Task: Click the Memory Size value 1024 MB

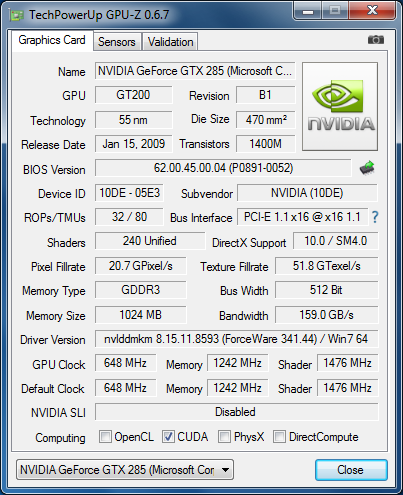Action: pos(141,315)
